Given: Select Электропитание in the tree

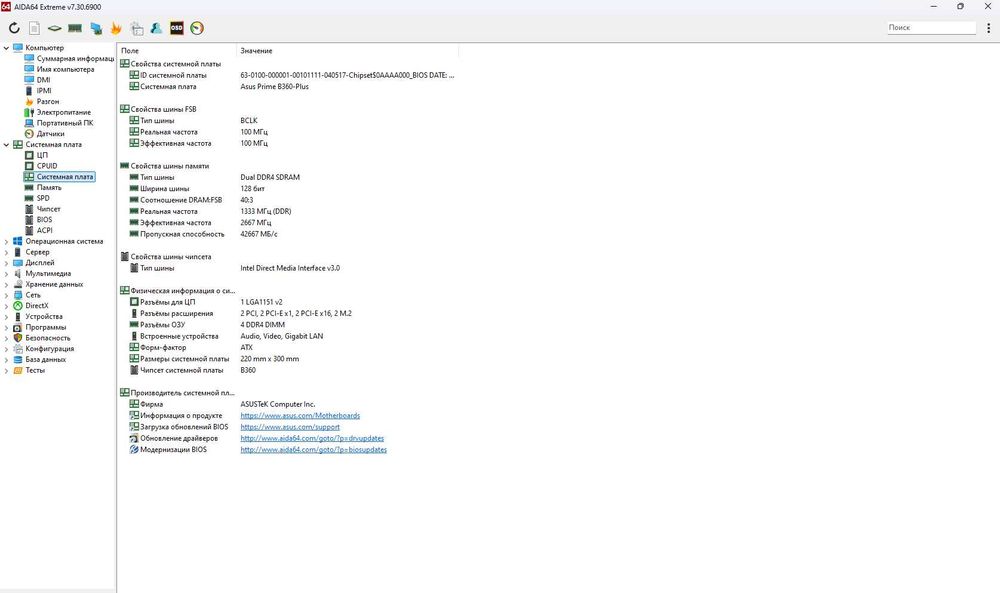Looking at the screenshot, I should click(64, 112).
